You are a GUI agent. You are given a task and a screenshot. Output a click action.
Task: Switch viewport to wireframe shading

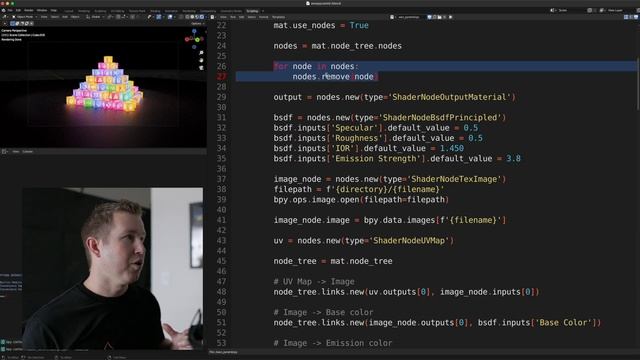pos(187,17)
